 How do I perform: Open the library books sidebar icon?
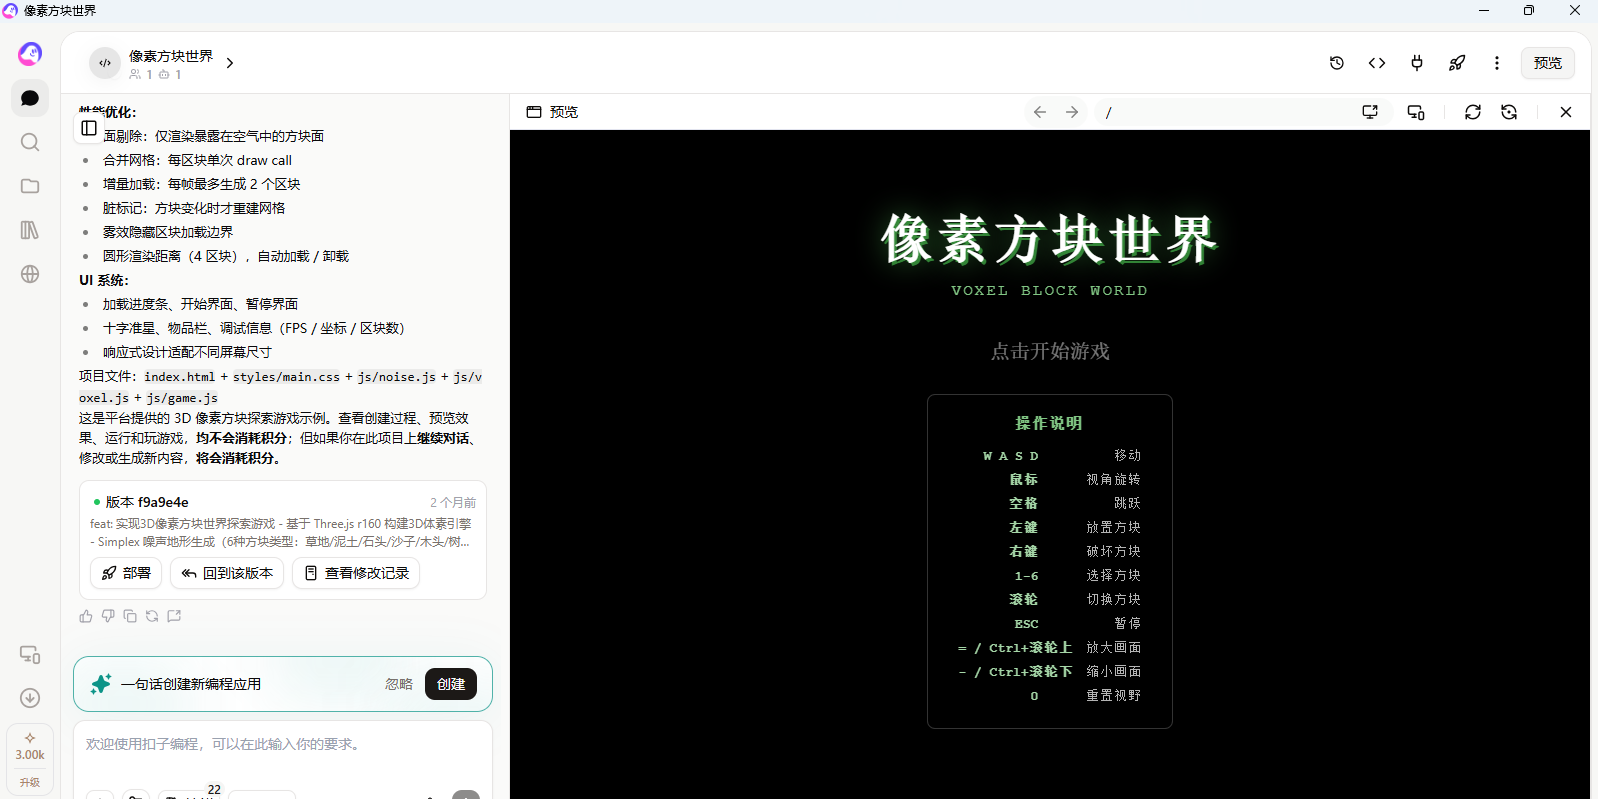coord(30,230)
